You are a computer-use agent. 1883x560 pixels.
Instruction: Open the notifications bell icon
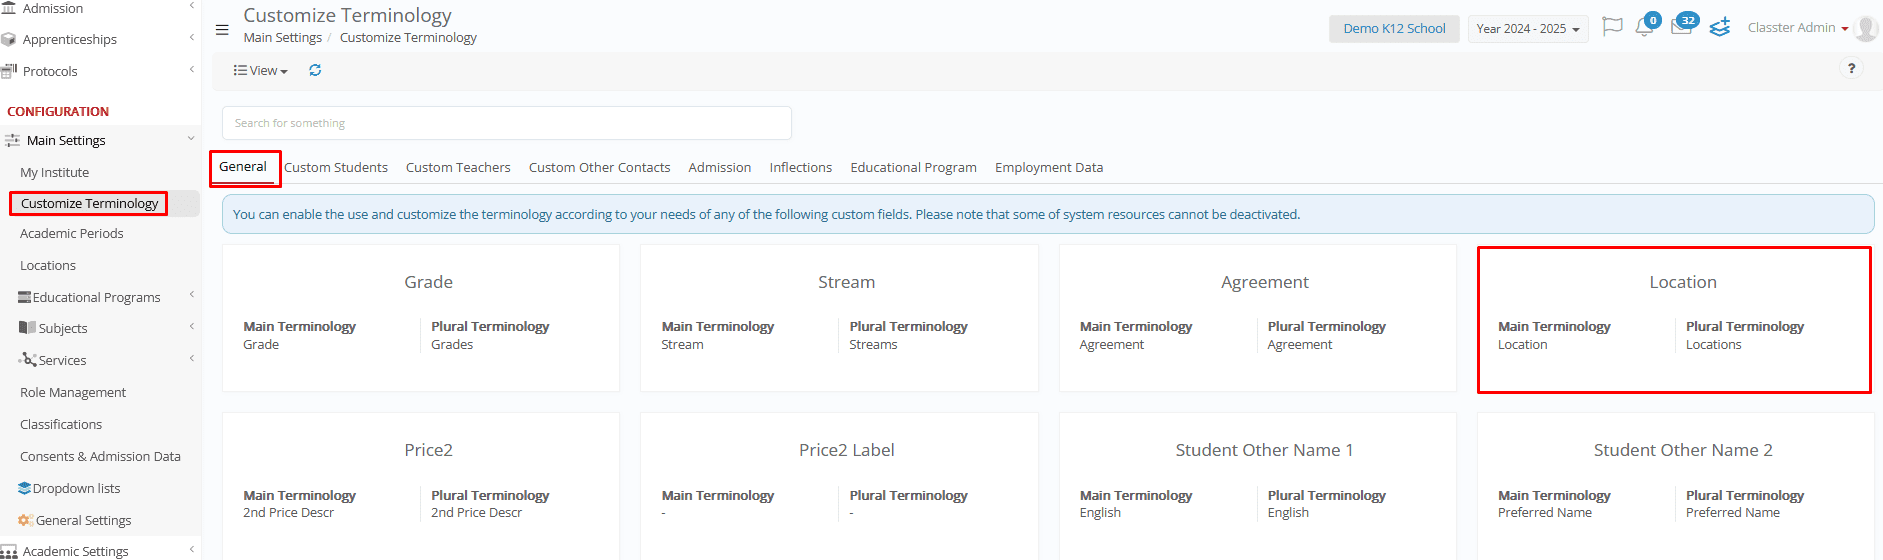[x=1645, y=27]
